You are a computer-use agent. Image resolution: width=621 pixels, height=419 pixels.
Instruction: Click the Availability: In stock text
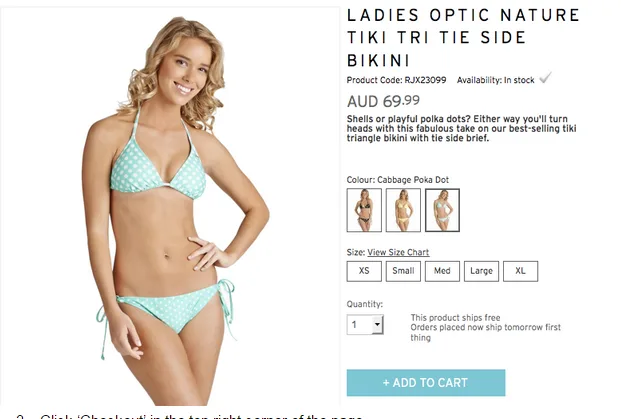point(495,80)
